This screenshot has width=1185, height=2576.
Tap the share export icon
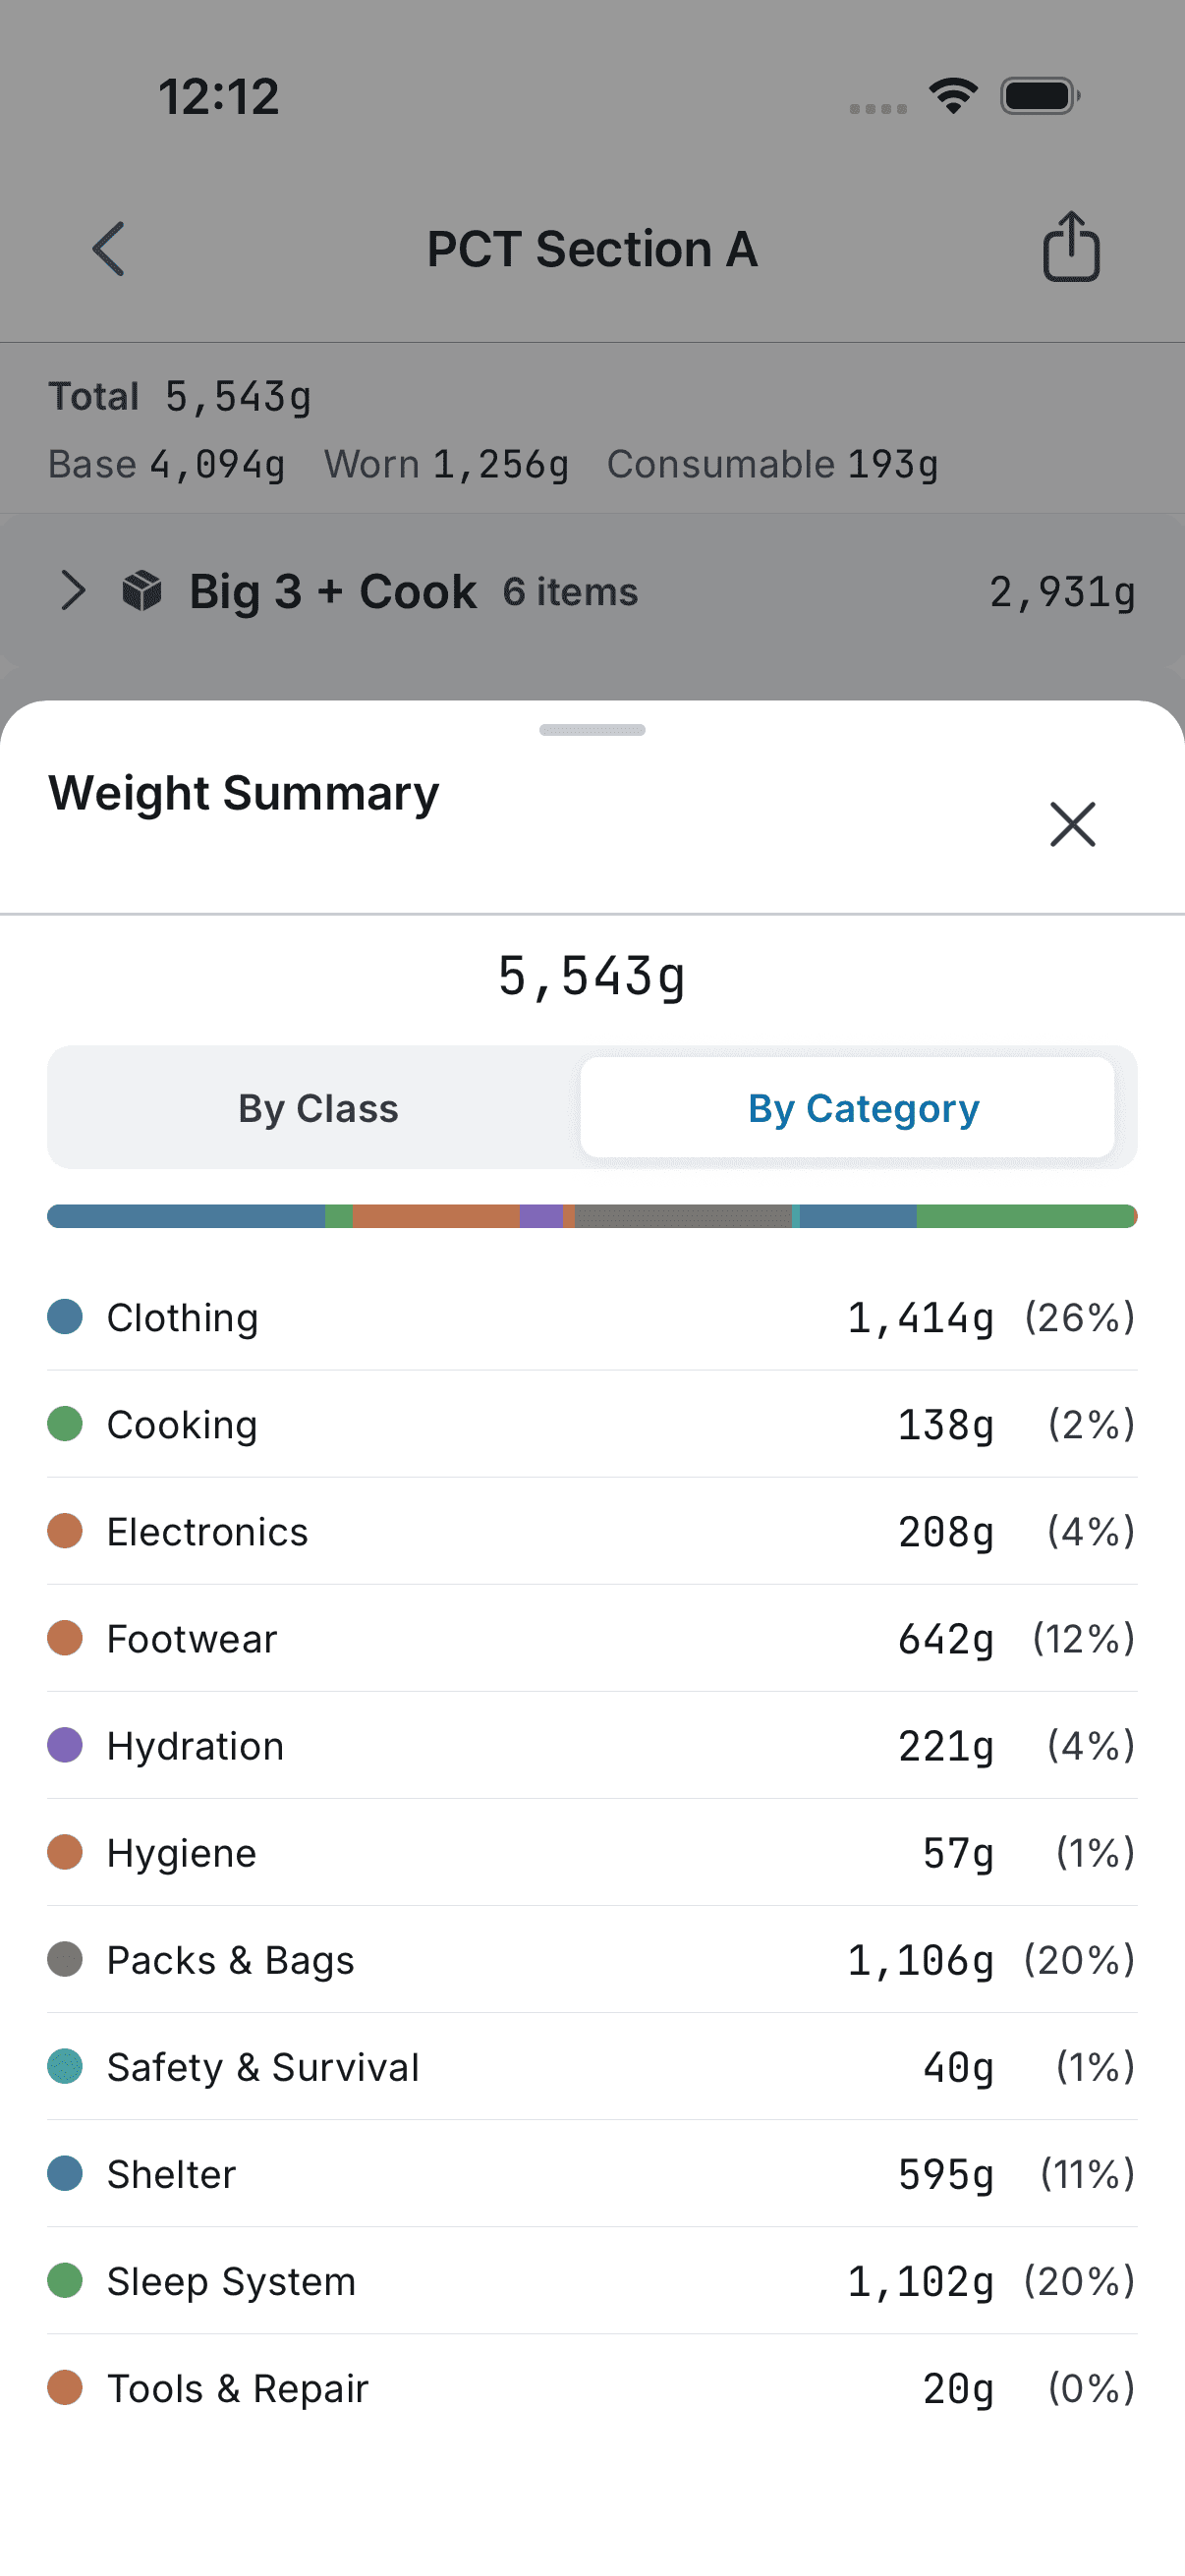click(1070, 248)
